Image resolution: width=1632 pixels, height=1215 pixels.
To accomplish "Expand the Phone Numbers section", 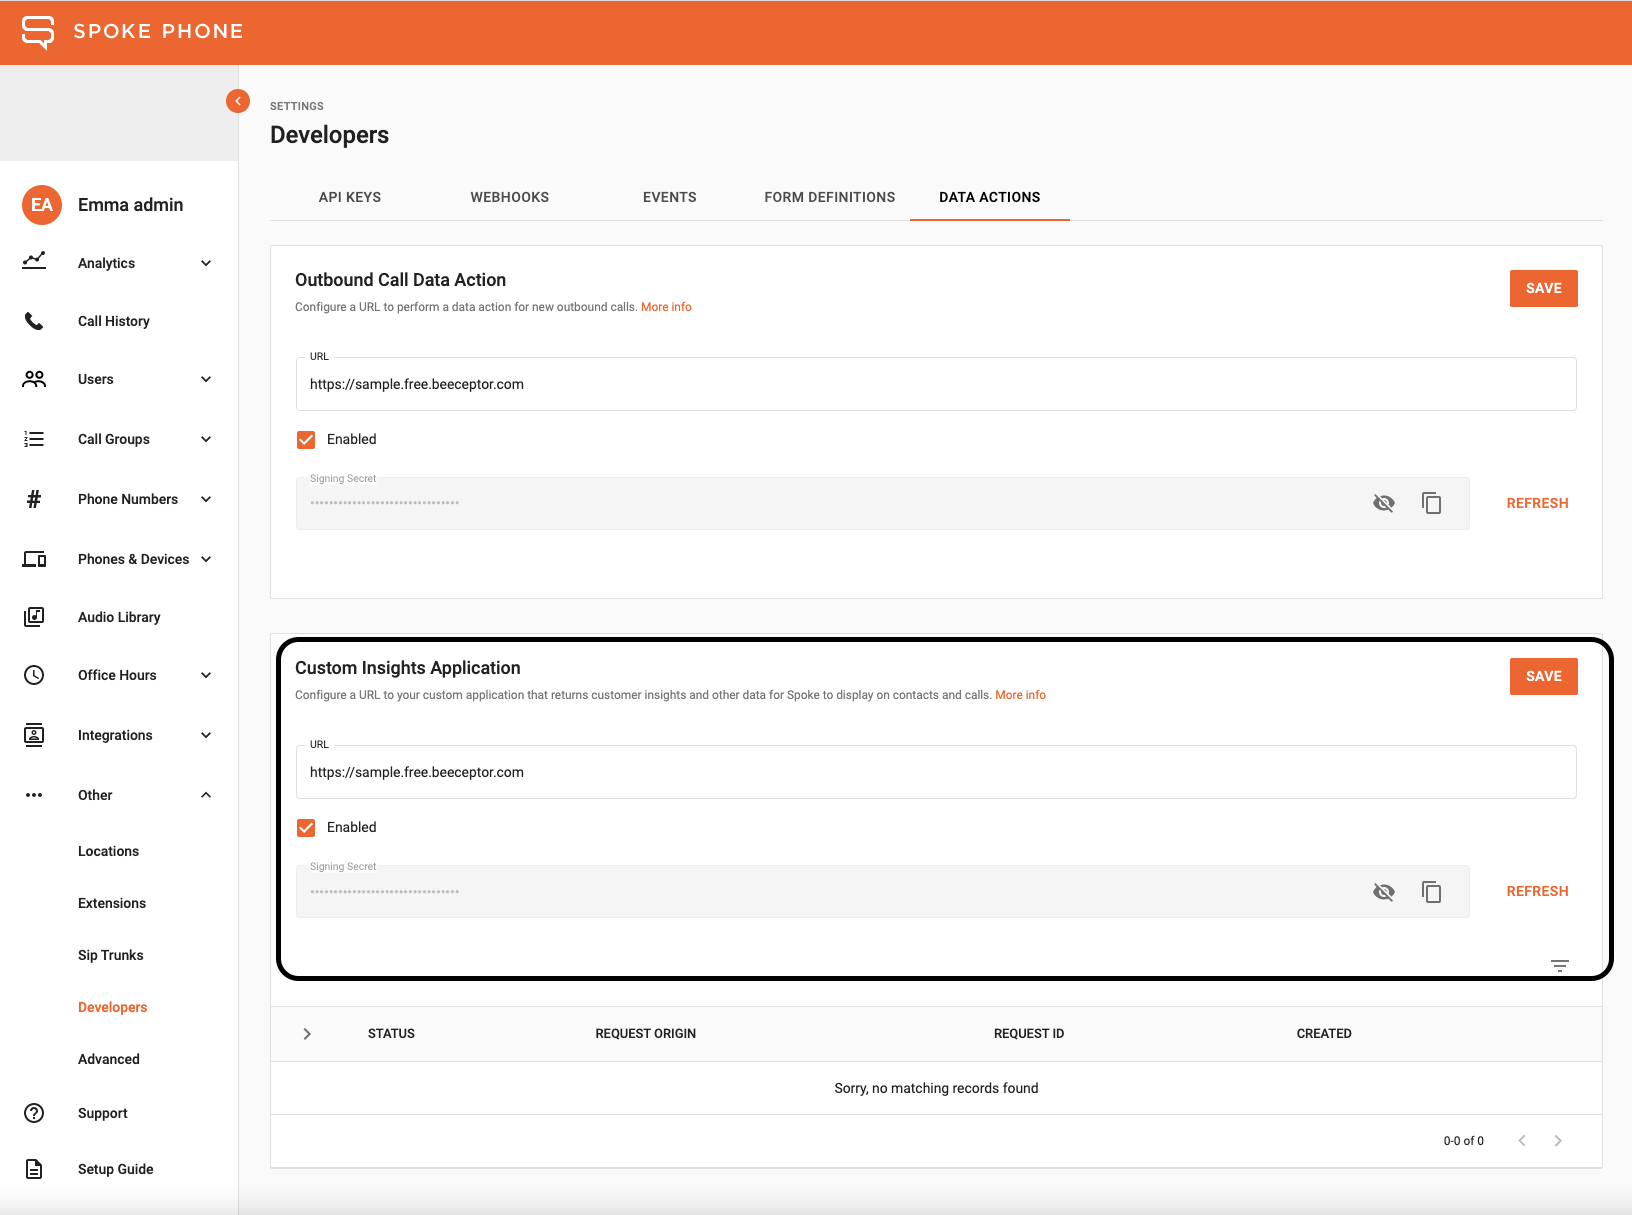I will (x=206, y=499).
